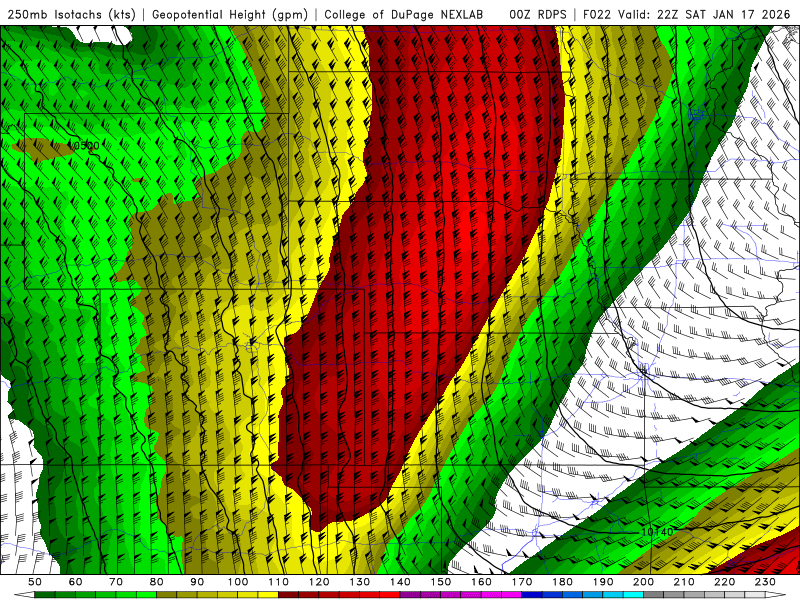Click the "F022" forecast hour text
800x600 pixels.
tap(597, 15)
